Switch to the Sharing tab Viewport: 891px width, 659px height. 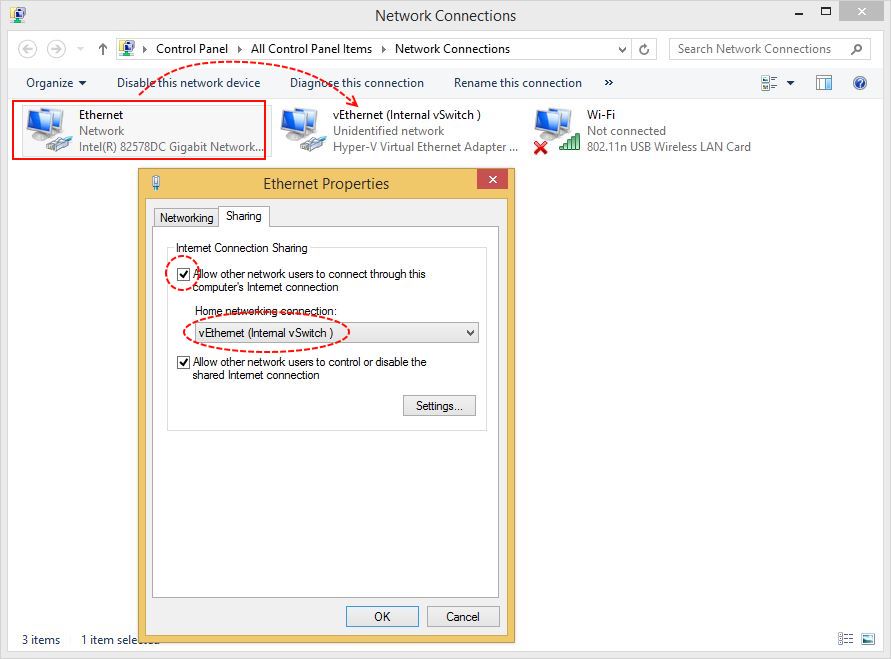tap(244, 216)
